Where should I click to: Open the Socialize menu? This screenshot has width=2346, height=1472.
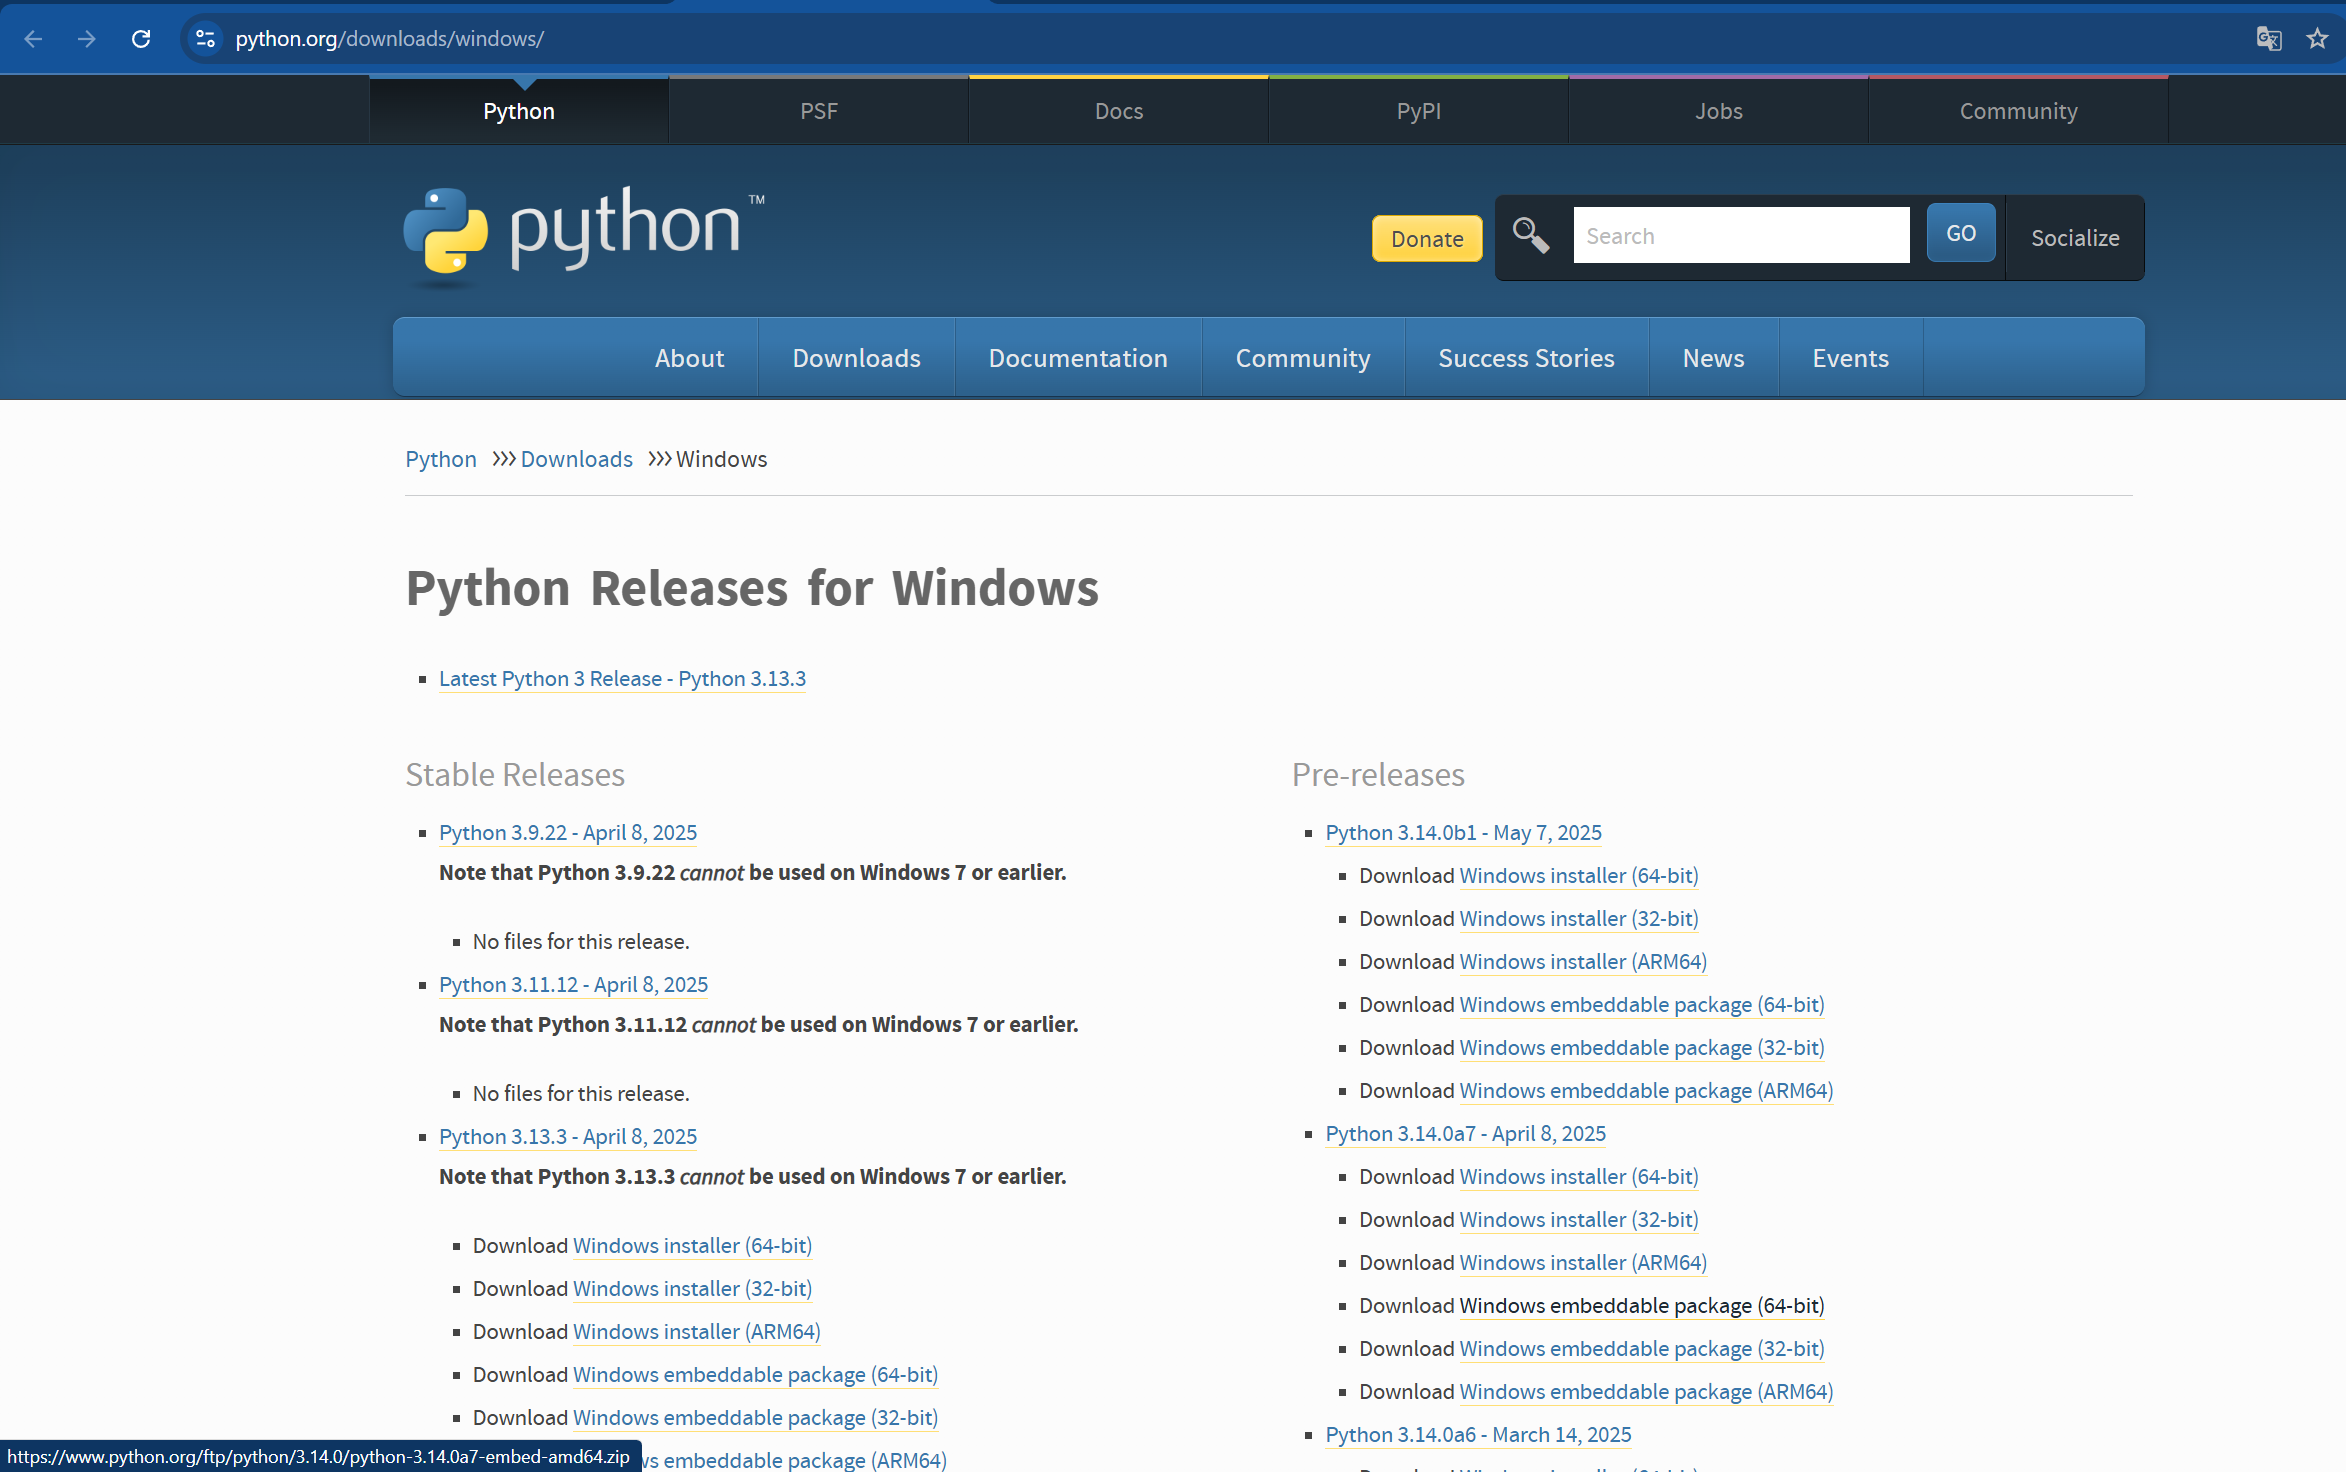click(2075, 238)
